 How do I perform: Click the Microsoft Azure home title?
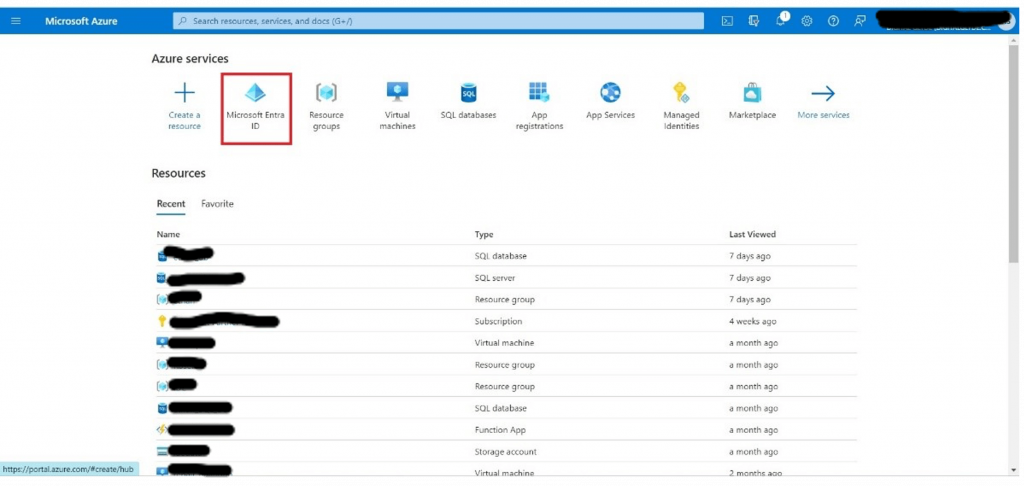point(81,21)
